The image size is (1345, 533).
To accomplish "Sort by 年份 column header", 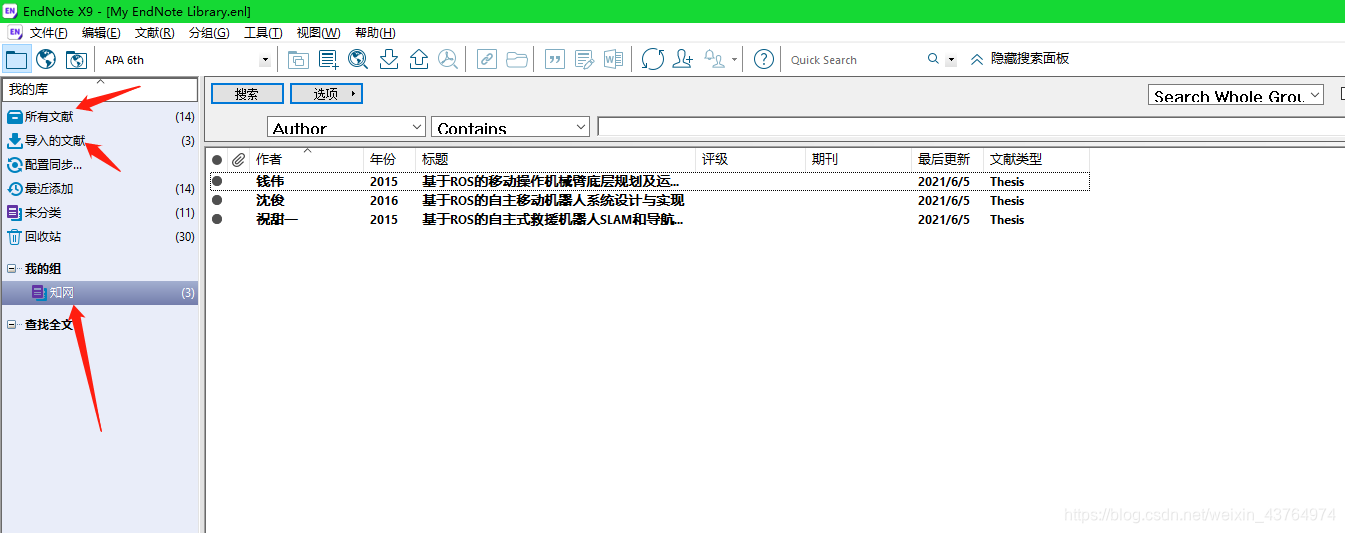I will click(390, 159).
